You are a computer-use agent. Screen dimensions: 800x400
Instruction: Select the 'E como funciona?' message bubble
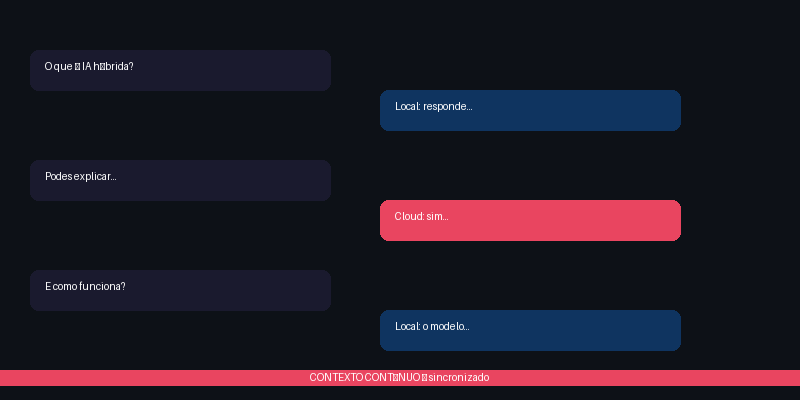[x=180, y=290]
